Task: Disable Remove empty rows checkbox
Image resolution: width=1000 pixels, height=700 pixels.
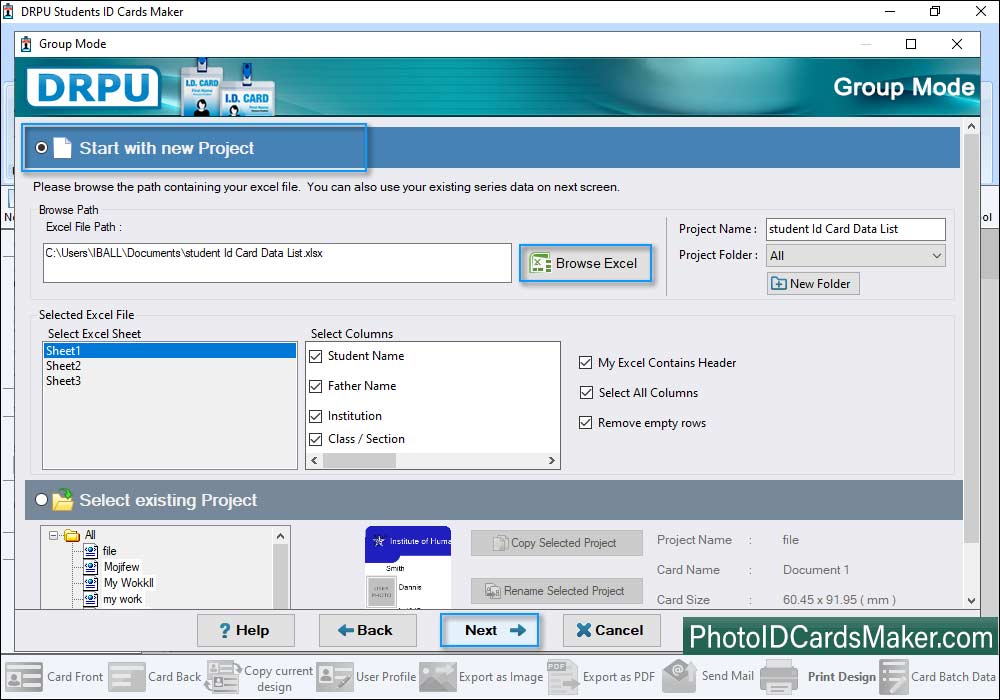Action: (x=585, y=423)
